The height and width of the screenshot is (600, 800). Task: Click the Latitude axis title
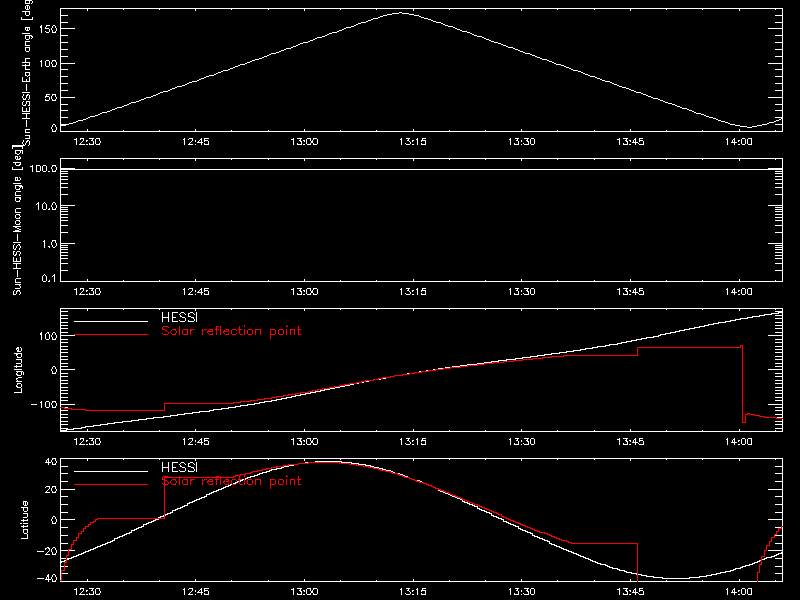[24, 520]
